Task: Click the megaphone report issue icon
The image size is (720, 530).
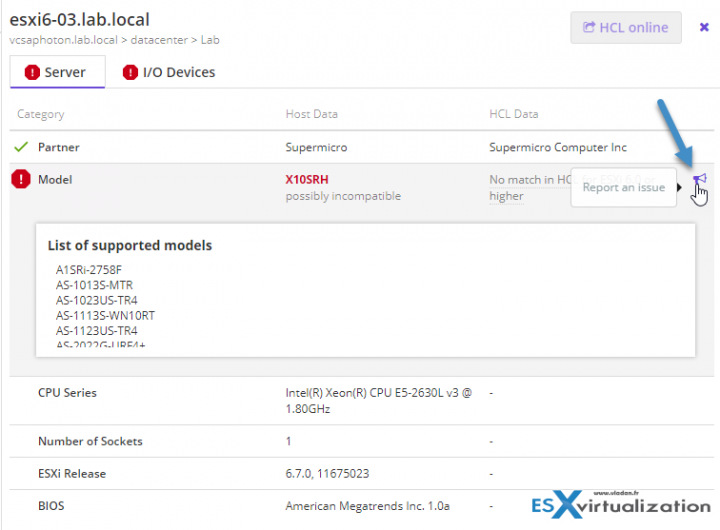Action: (699, 179)
